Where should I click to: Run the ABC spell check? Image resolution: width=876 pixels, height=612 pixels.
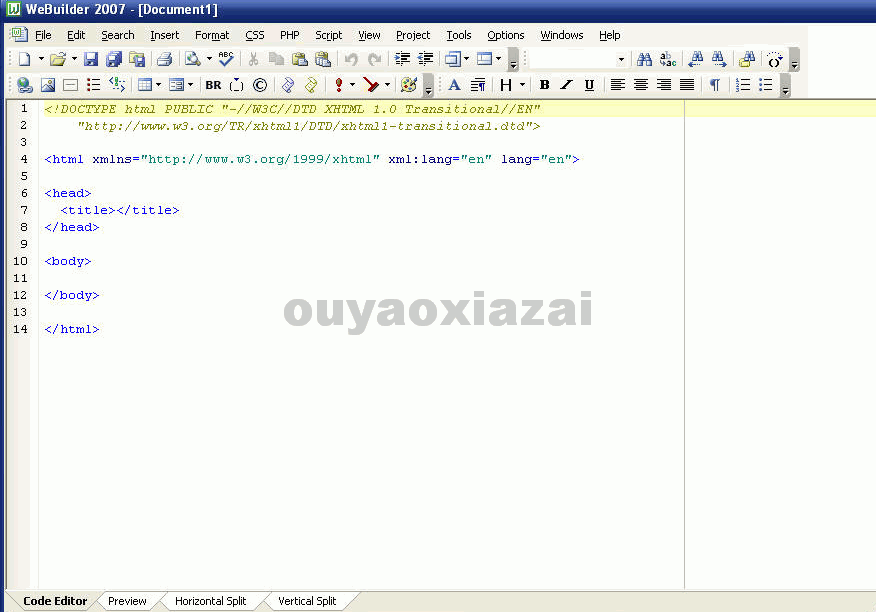(226, 59)
